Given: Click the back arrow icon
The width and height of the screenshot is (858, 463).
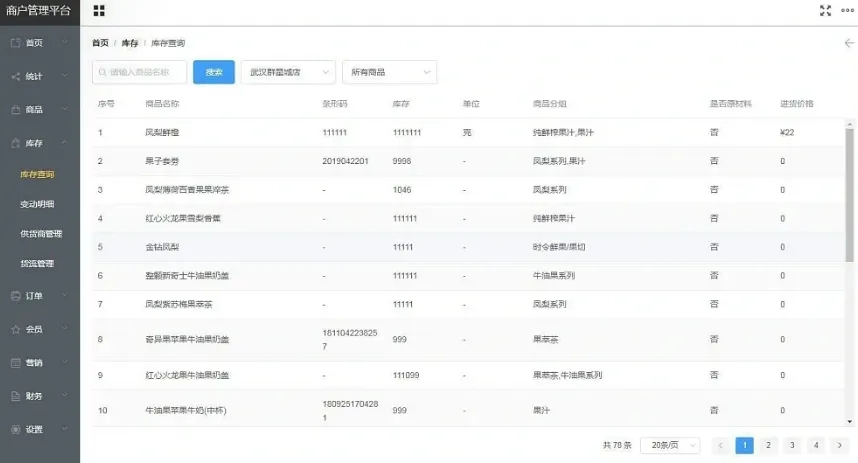Looking at the screenshot, I should (849, 43).
